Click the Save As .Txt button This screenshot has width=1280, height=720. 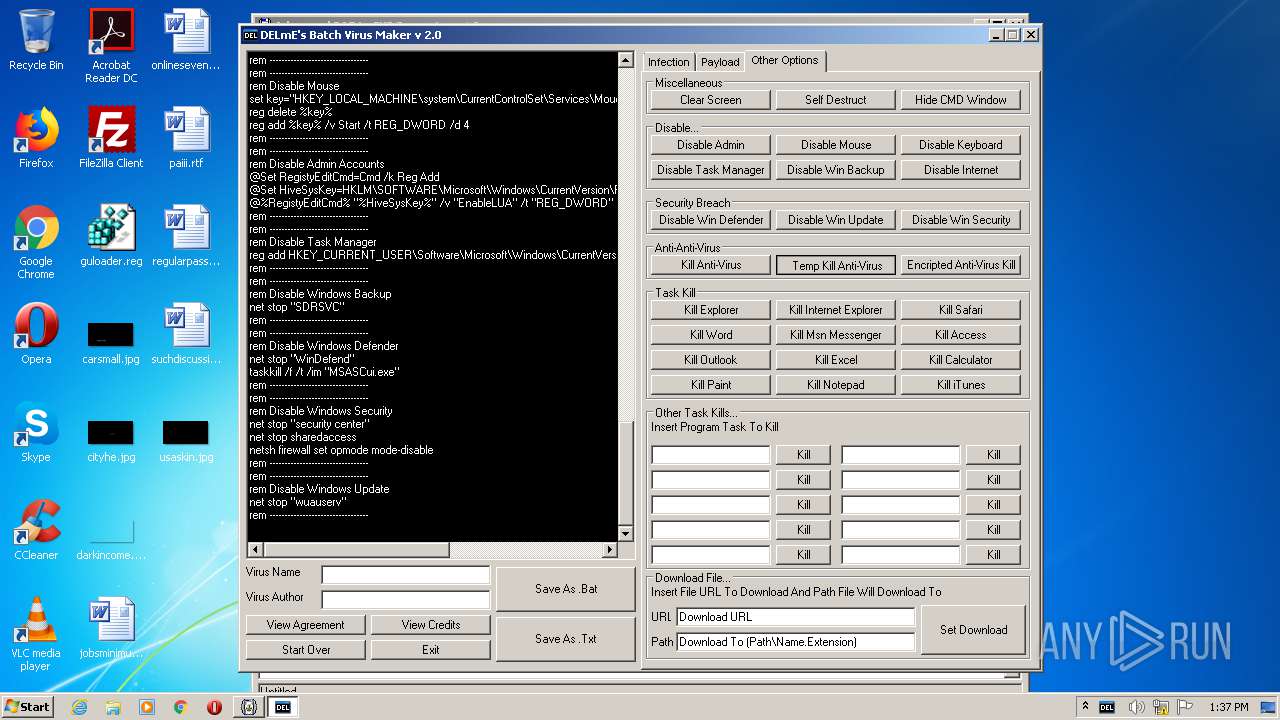(566, 639)
